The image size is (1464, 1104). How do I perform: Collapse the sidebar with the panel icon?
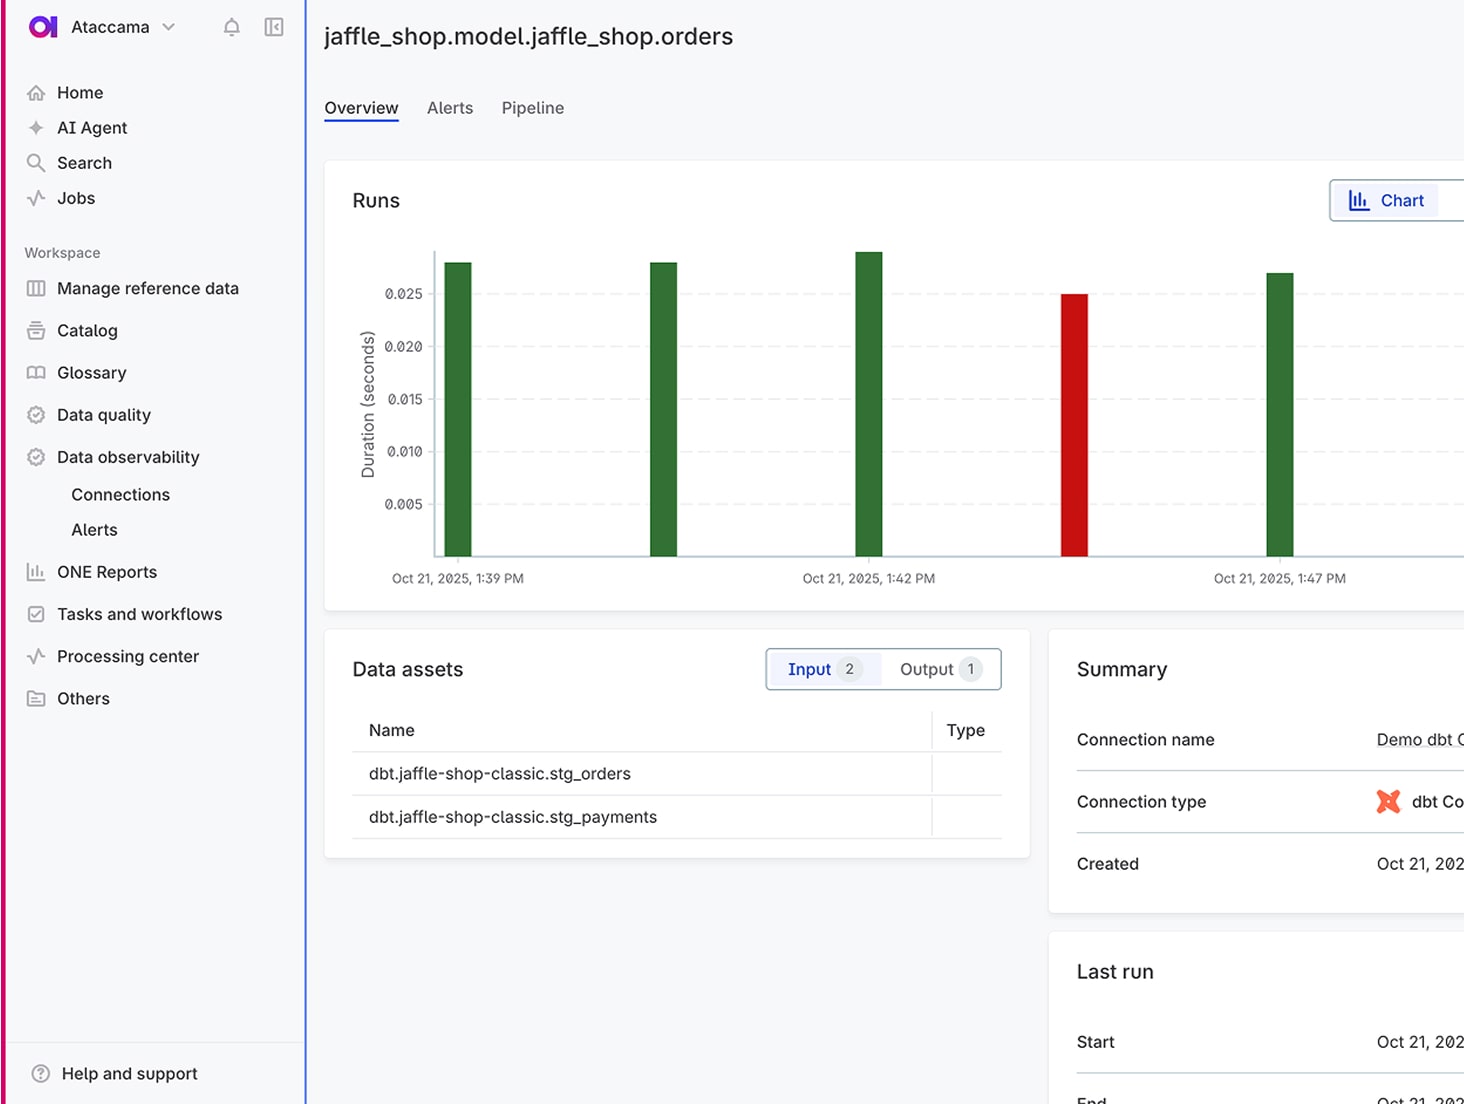click(x=273, y=27)
